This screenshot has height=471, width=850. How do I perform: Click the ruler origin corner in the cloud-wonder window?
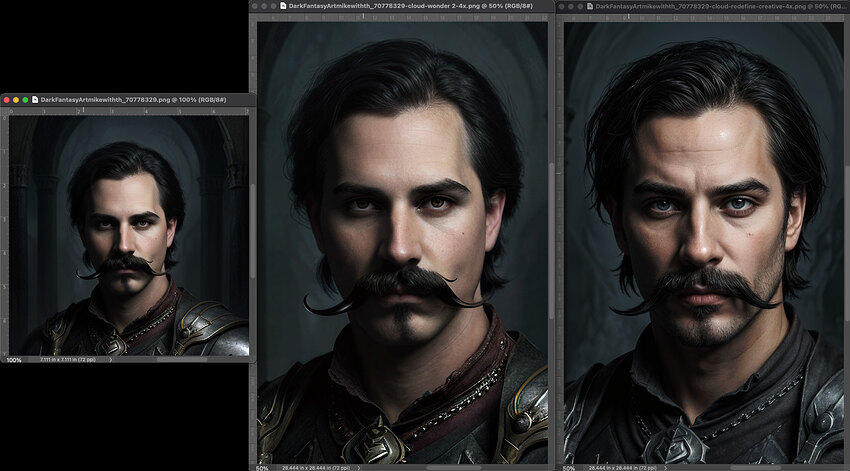[253, 17]
